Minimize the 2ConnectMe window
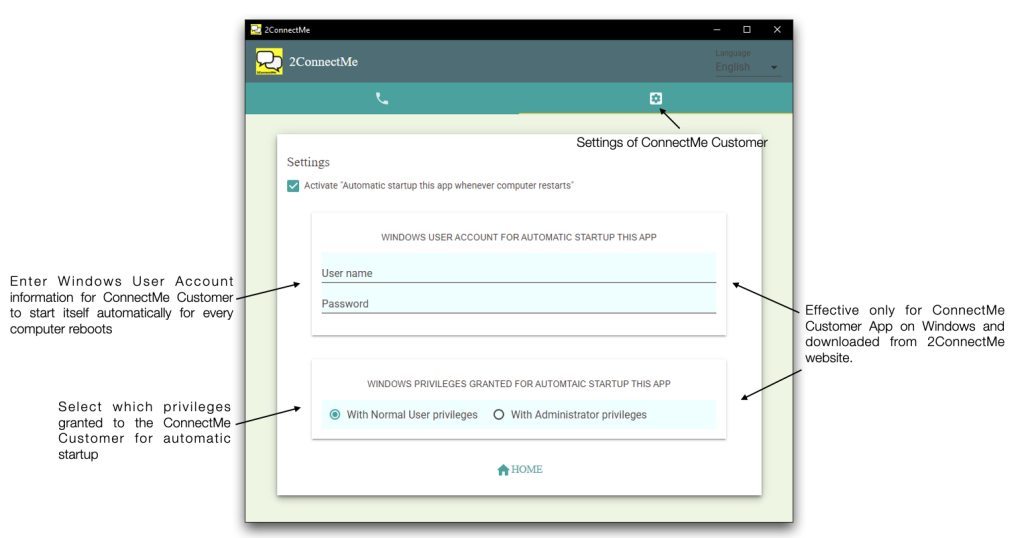 pyautogui.click(x=717, y=29)
